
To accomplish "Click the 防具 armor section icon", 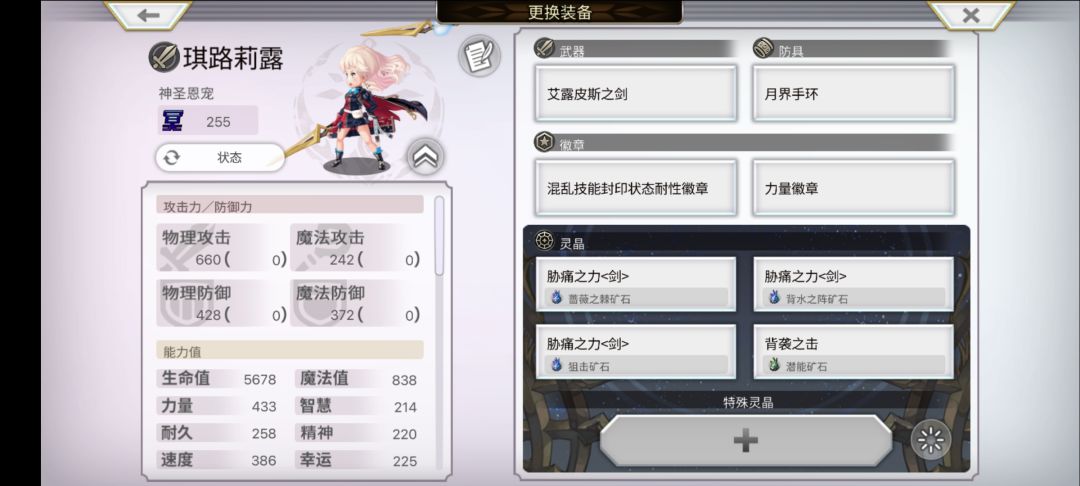I will pos(762,48).
